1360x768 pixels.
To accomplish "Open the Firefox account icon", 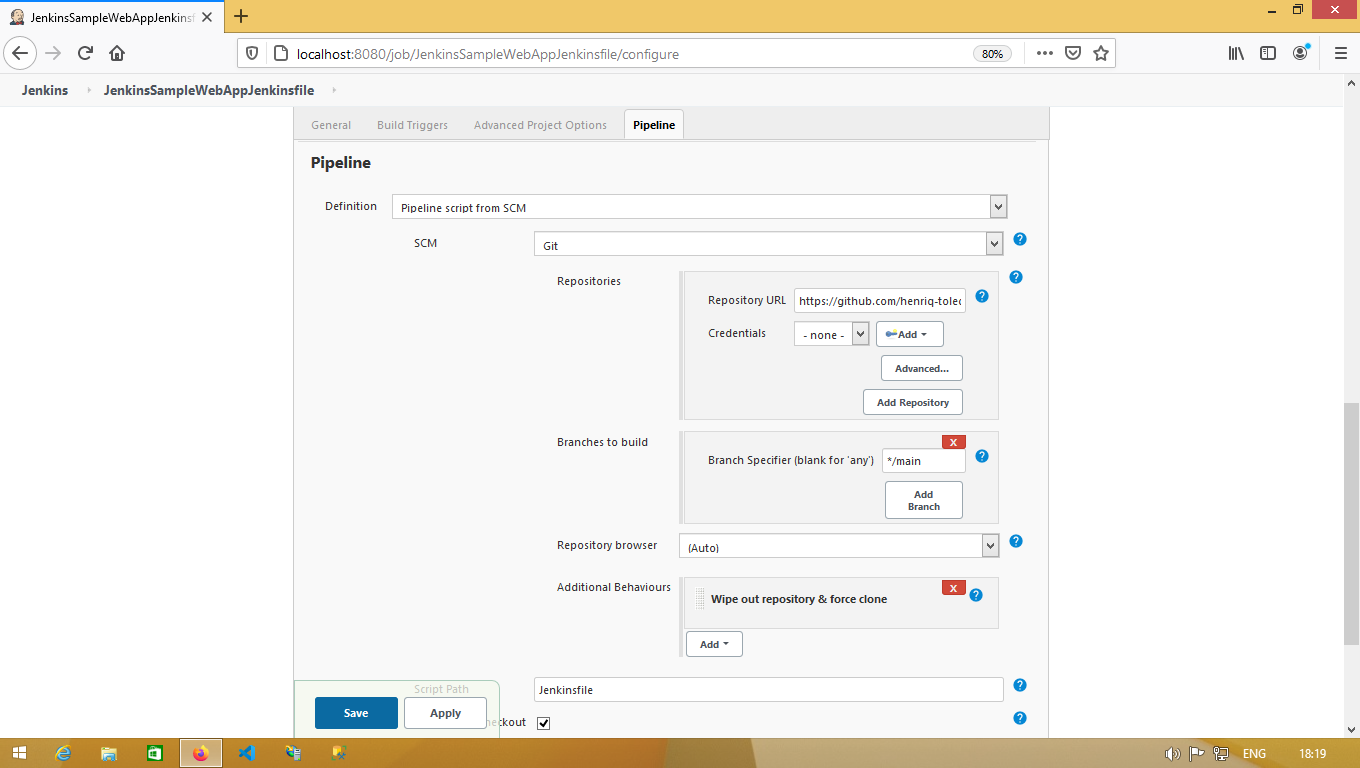I will [1300, 53].
